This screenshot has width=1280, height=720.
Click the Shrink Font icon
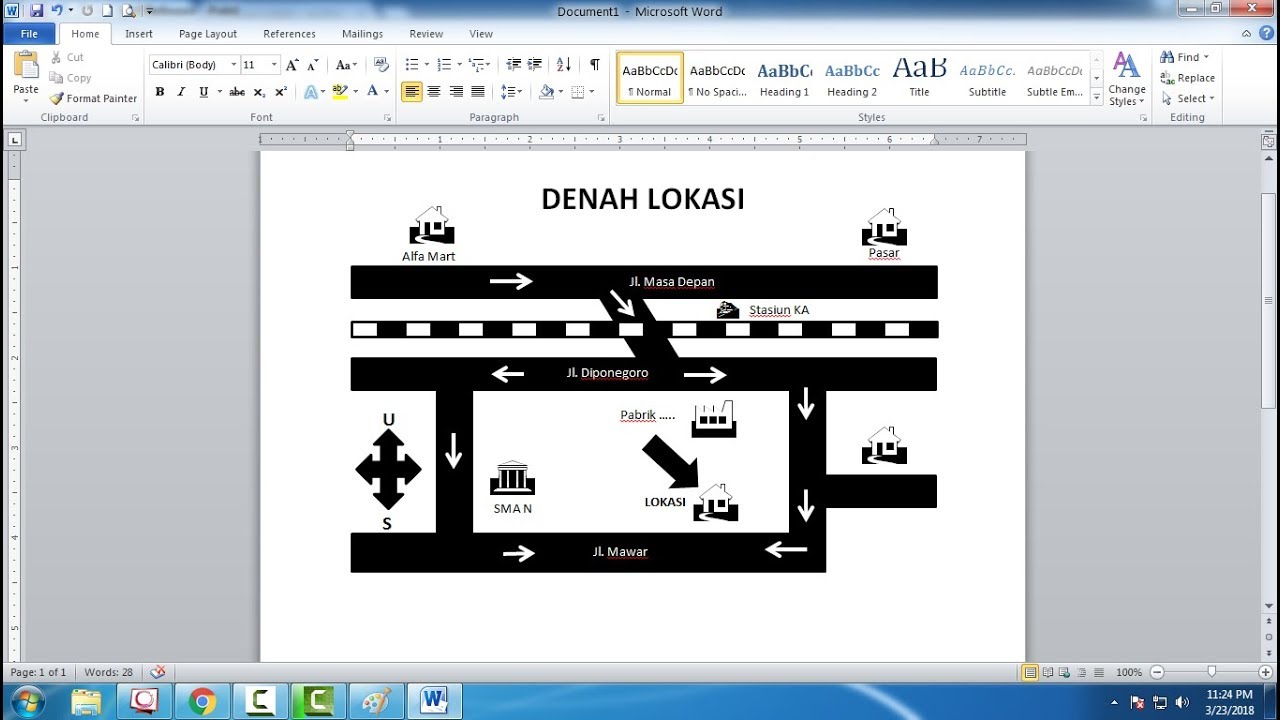[x=313, y=65]
